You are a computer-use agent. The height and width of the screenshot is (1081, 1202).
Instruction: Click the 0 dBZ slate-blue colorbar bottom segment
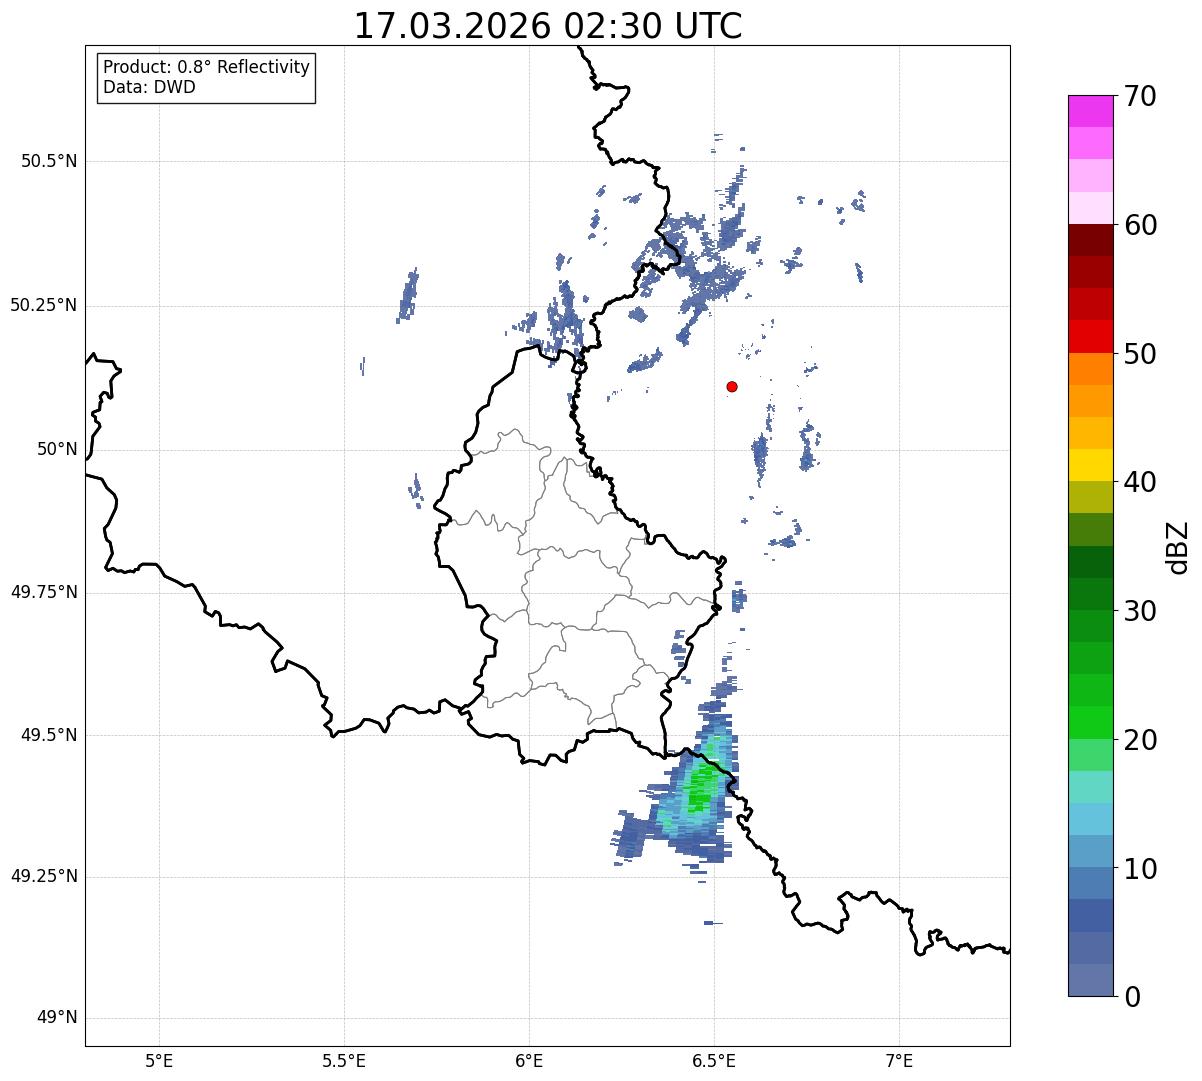(1090, 980)
